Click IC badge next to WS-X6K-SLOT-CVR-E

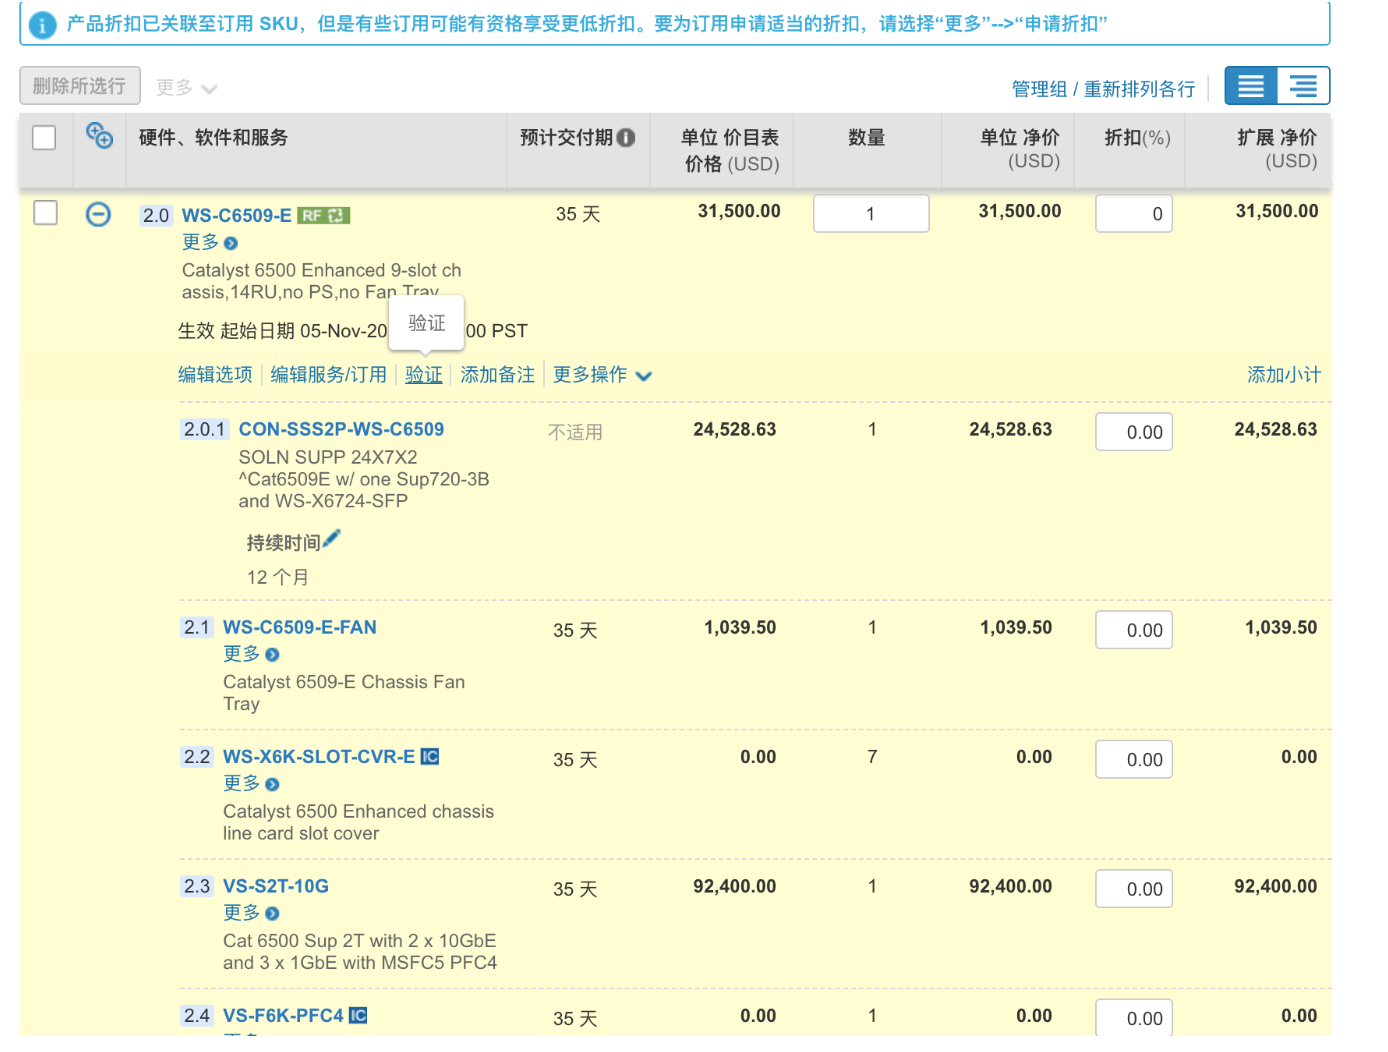[430, 757]
